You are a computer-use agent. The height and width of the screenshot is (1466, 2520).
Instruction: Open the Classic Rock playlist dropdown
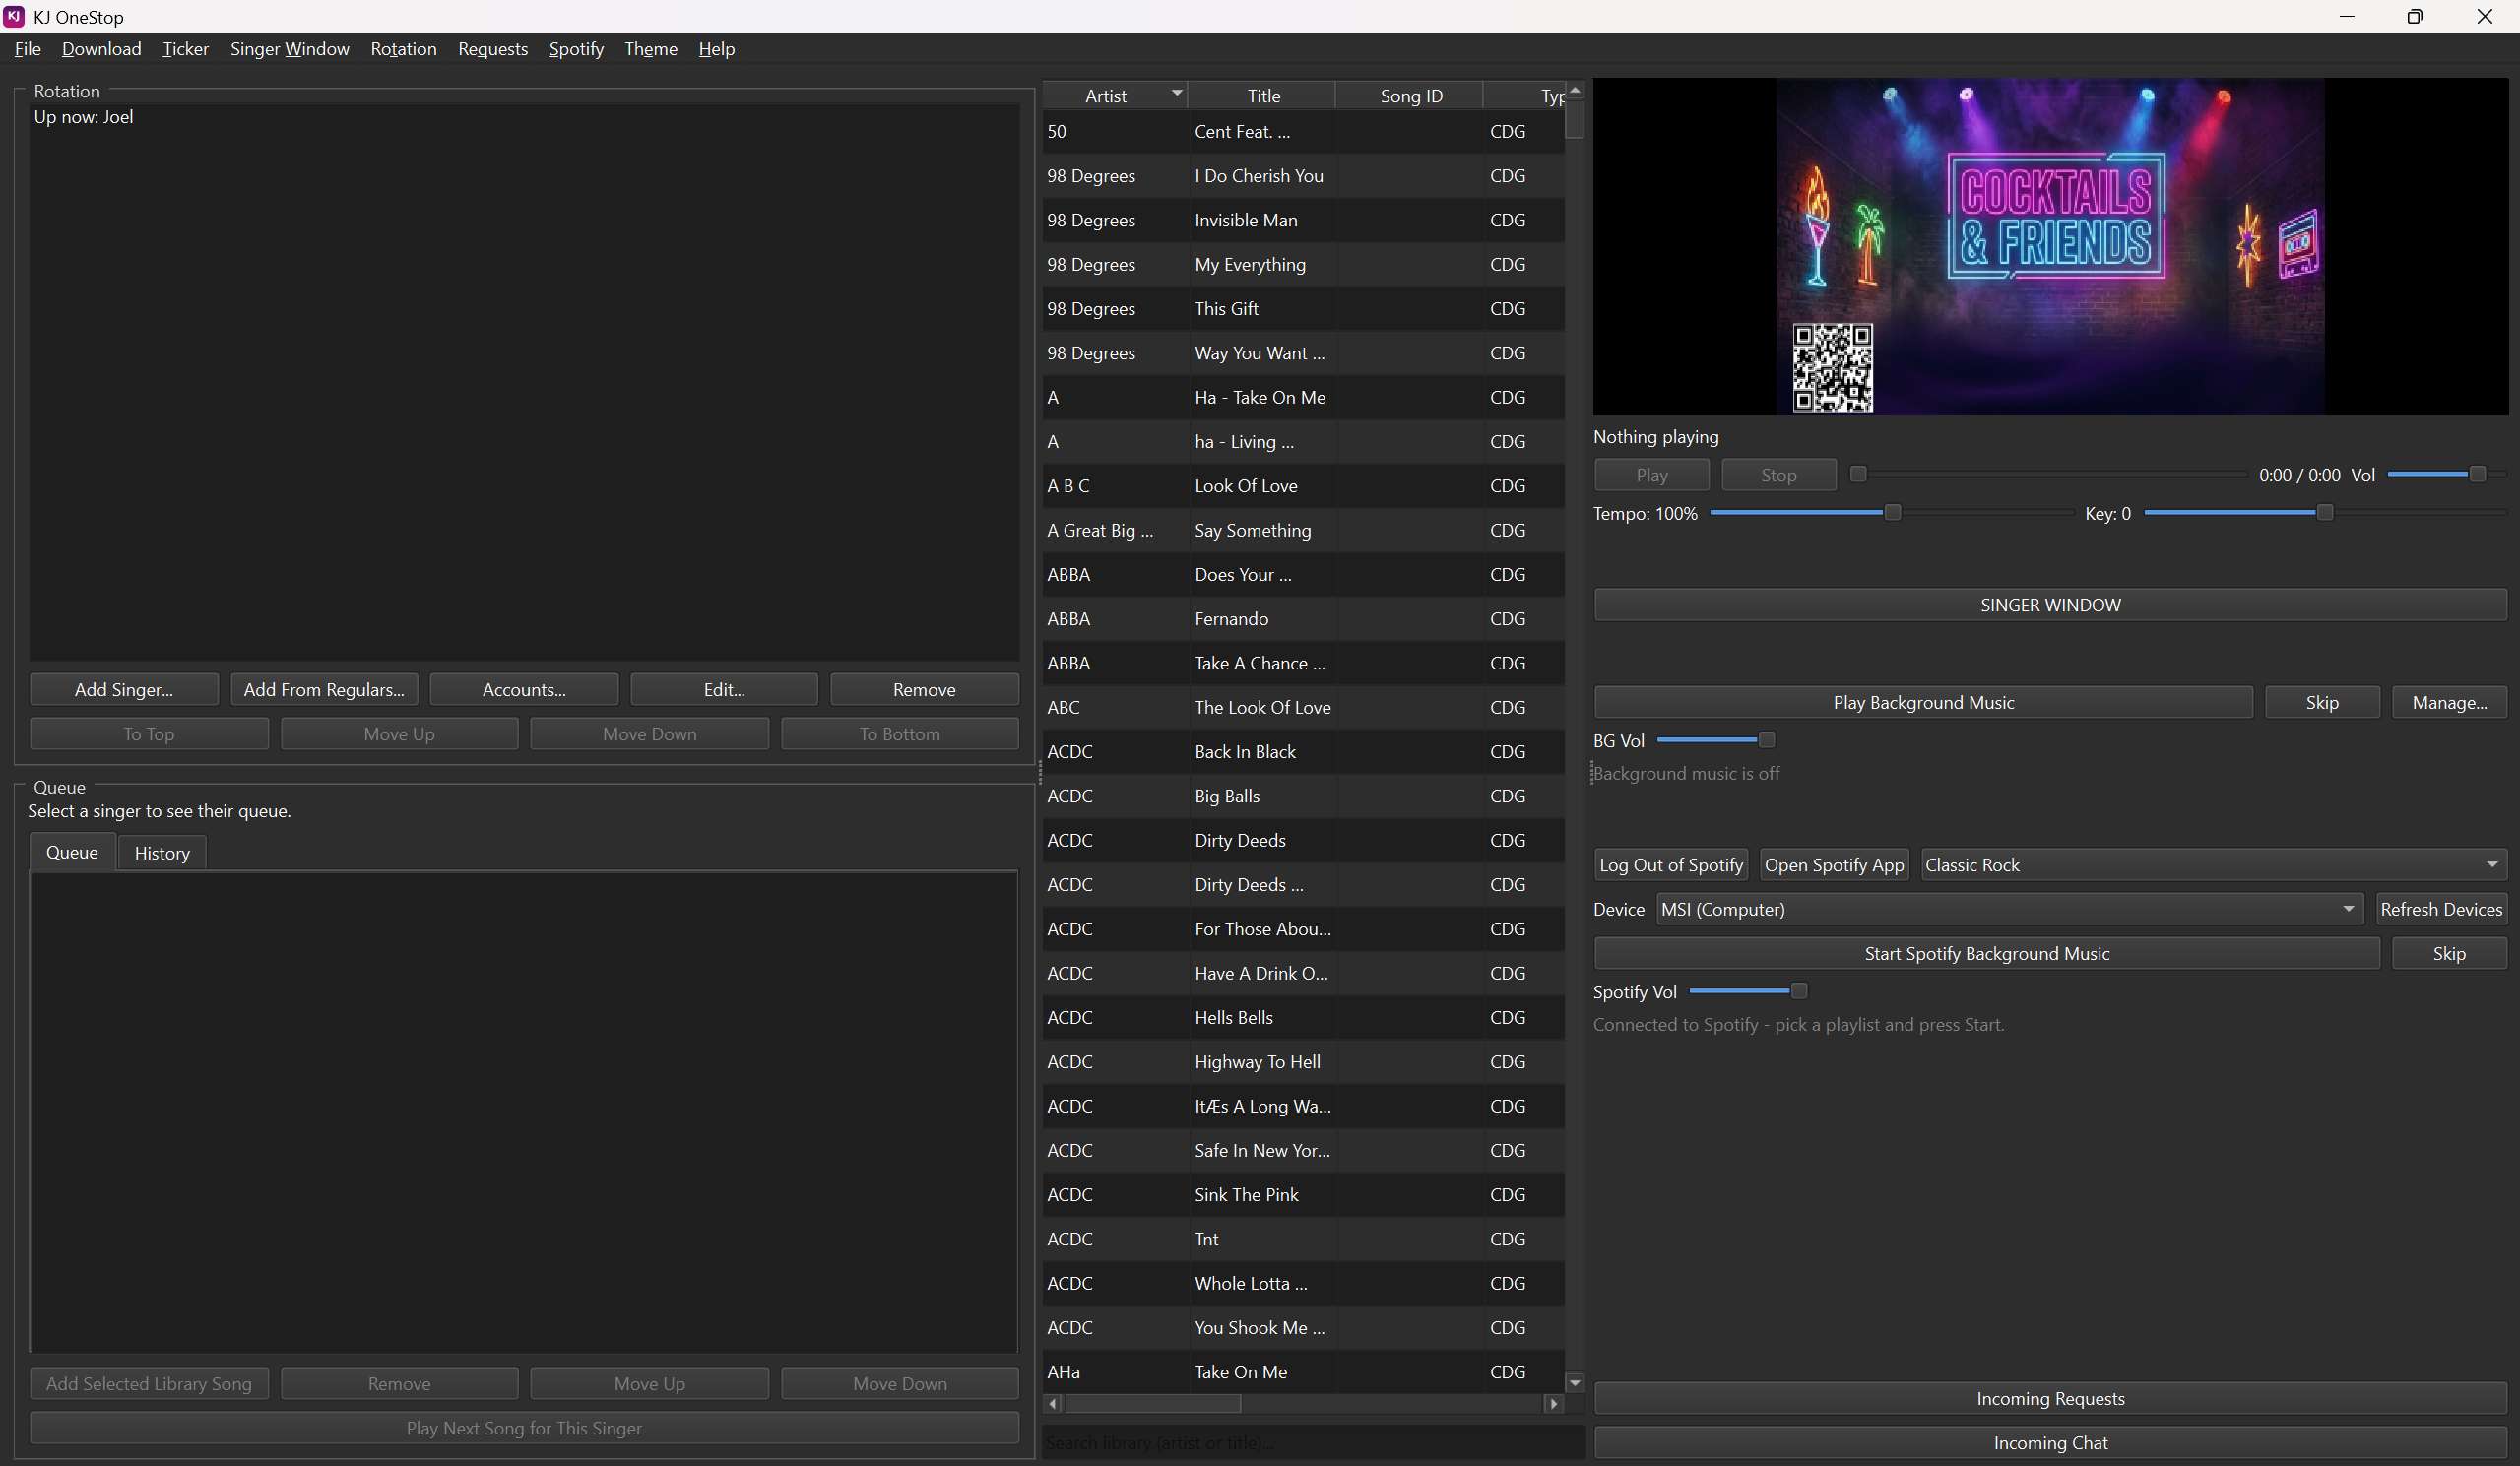2214,865
